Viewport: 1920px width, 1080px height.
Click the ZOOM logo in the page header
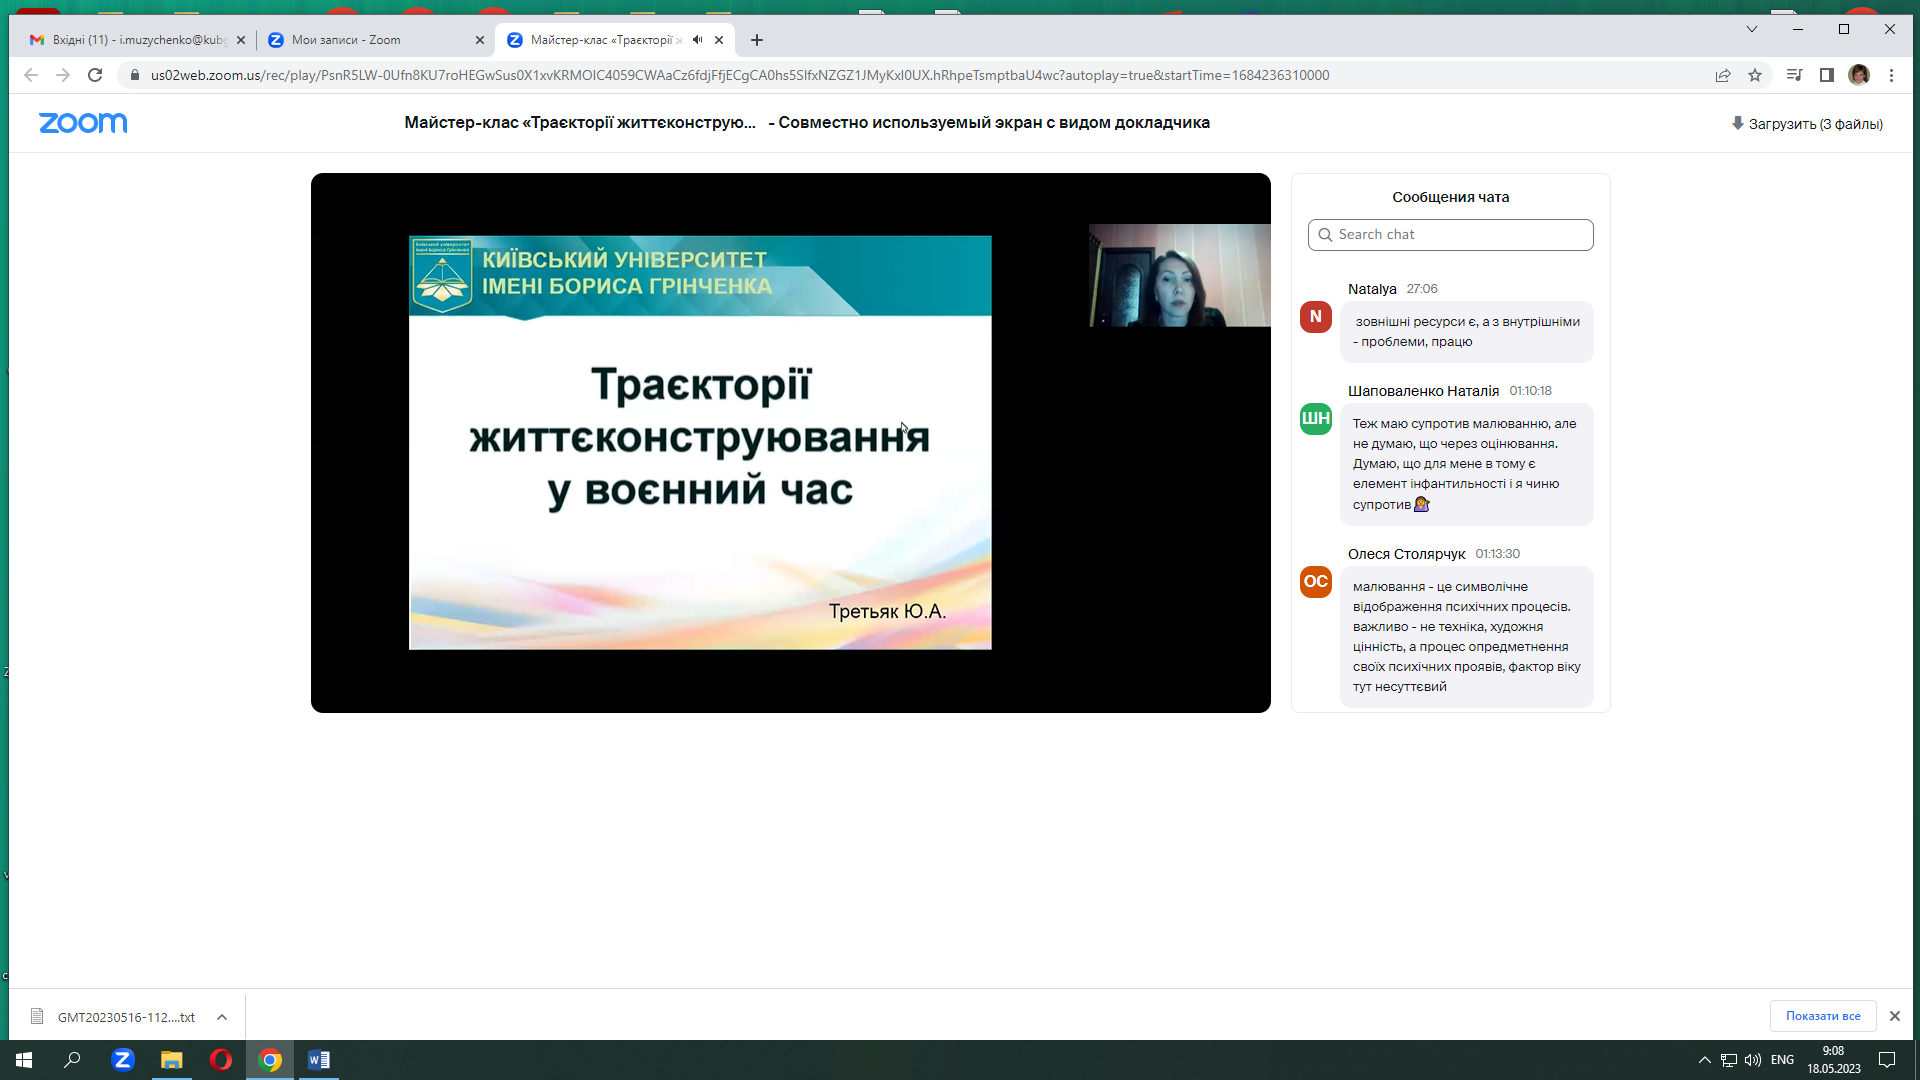pos(83,123)
